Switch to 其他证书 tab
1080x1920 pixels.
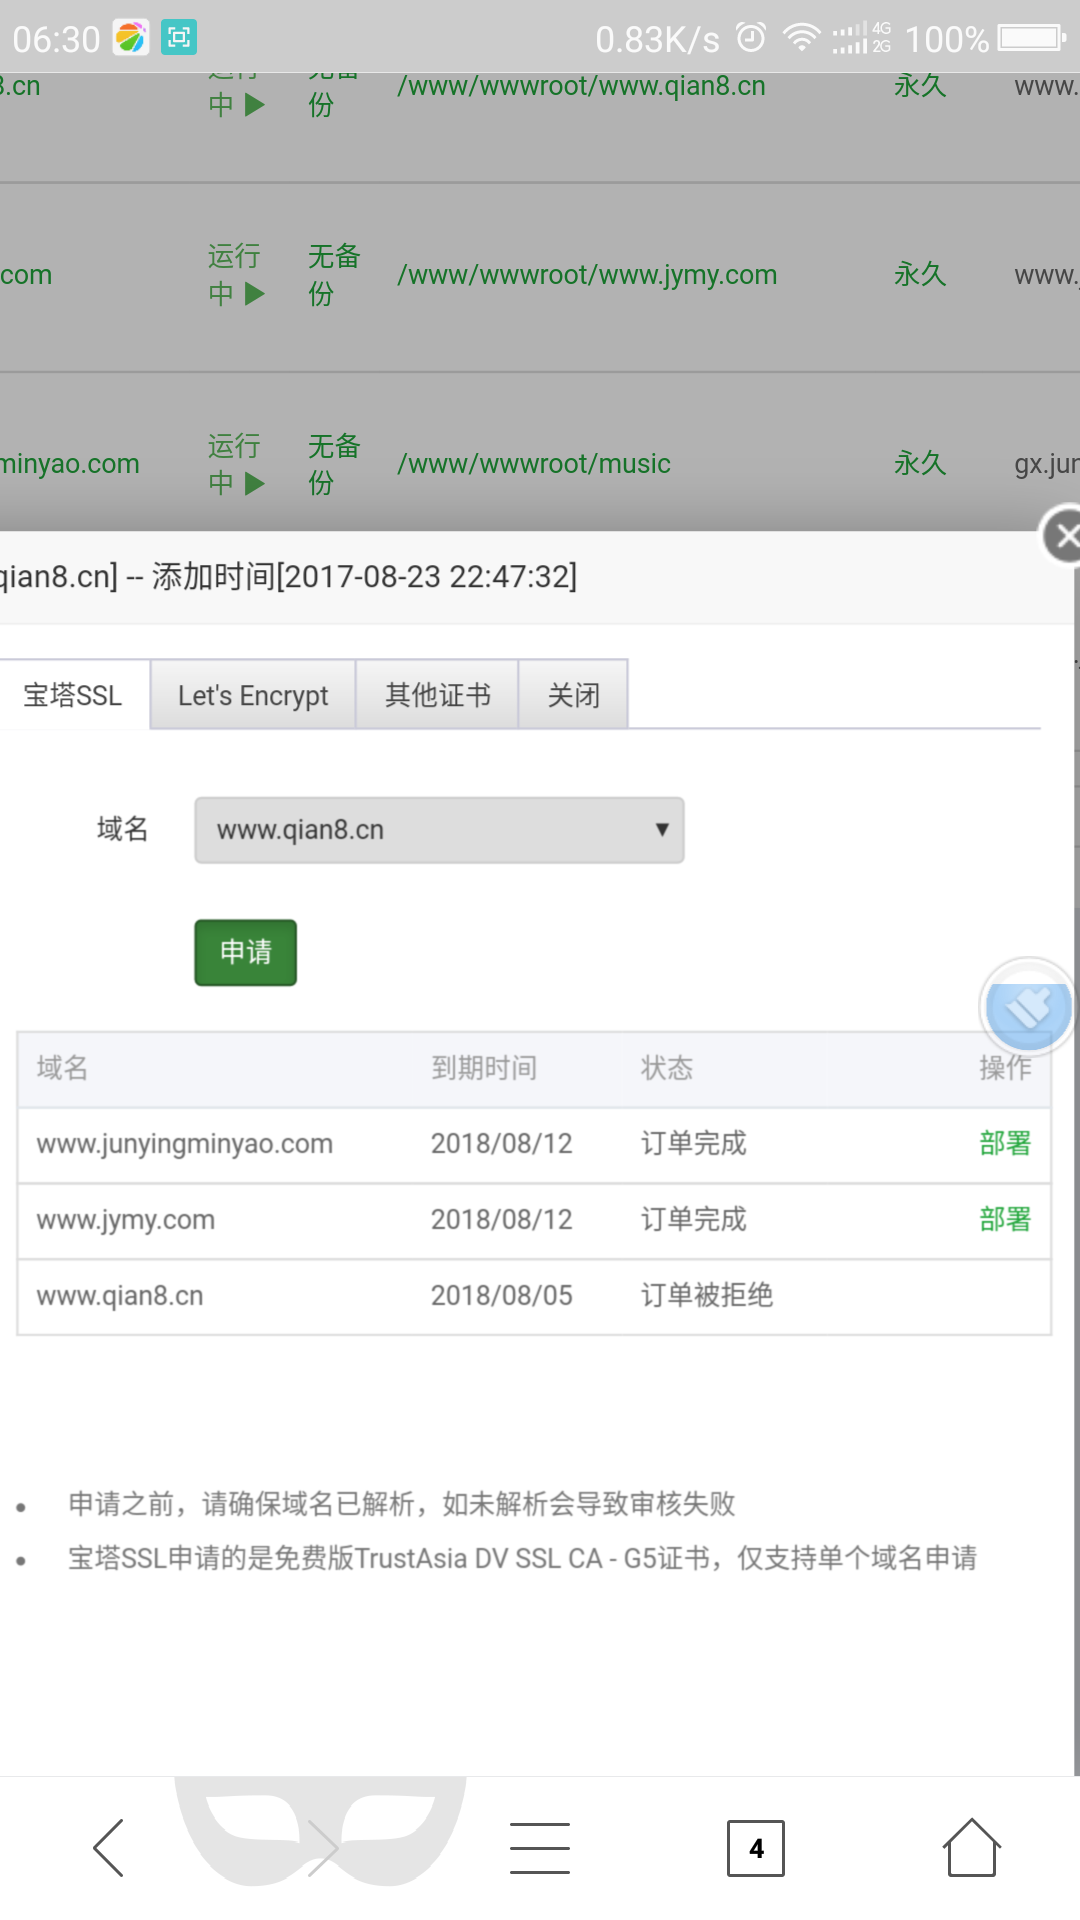437,695
